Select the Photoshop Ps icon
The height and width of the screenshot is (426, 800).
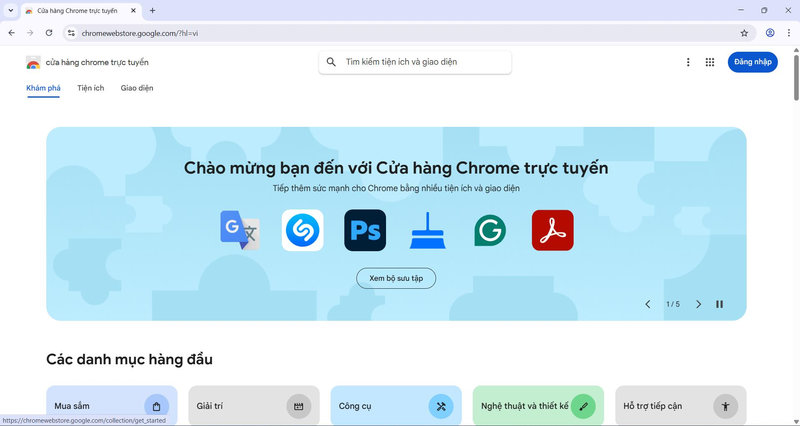365,230
